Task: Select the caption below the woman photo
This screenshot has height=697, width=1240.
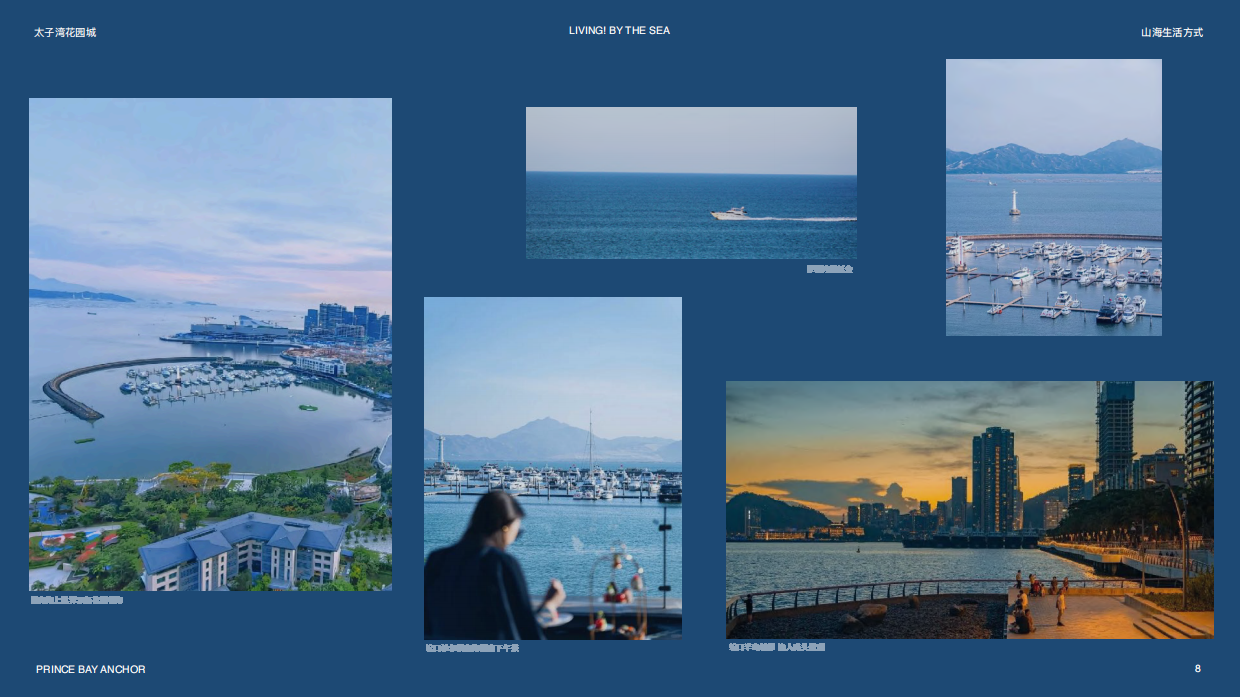Action: coord(472,648)
